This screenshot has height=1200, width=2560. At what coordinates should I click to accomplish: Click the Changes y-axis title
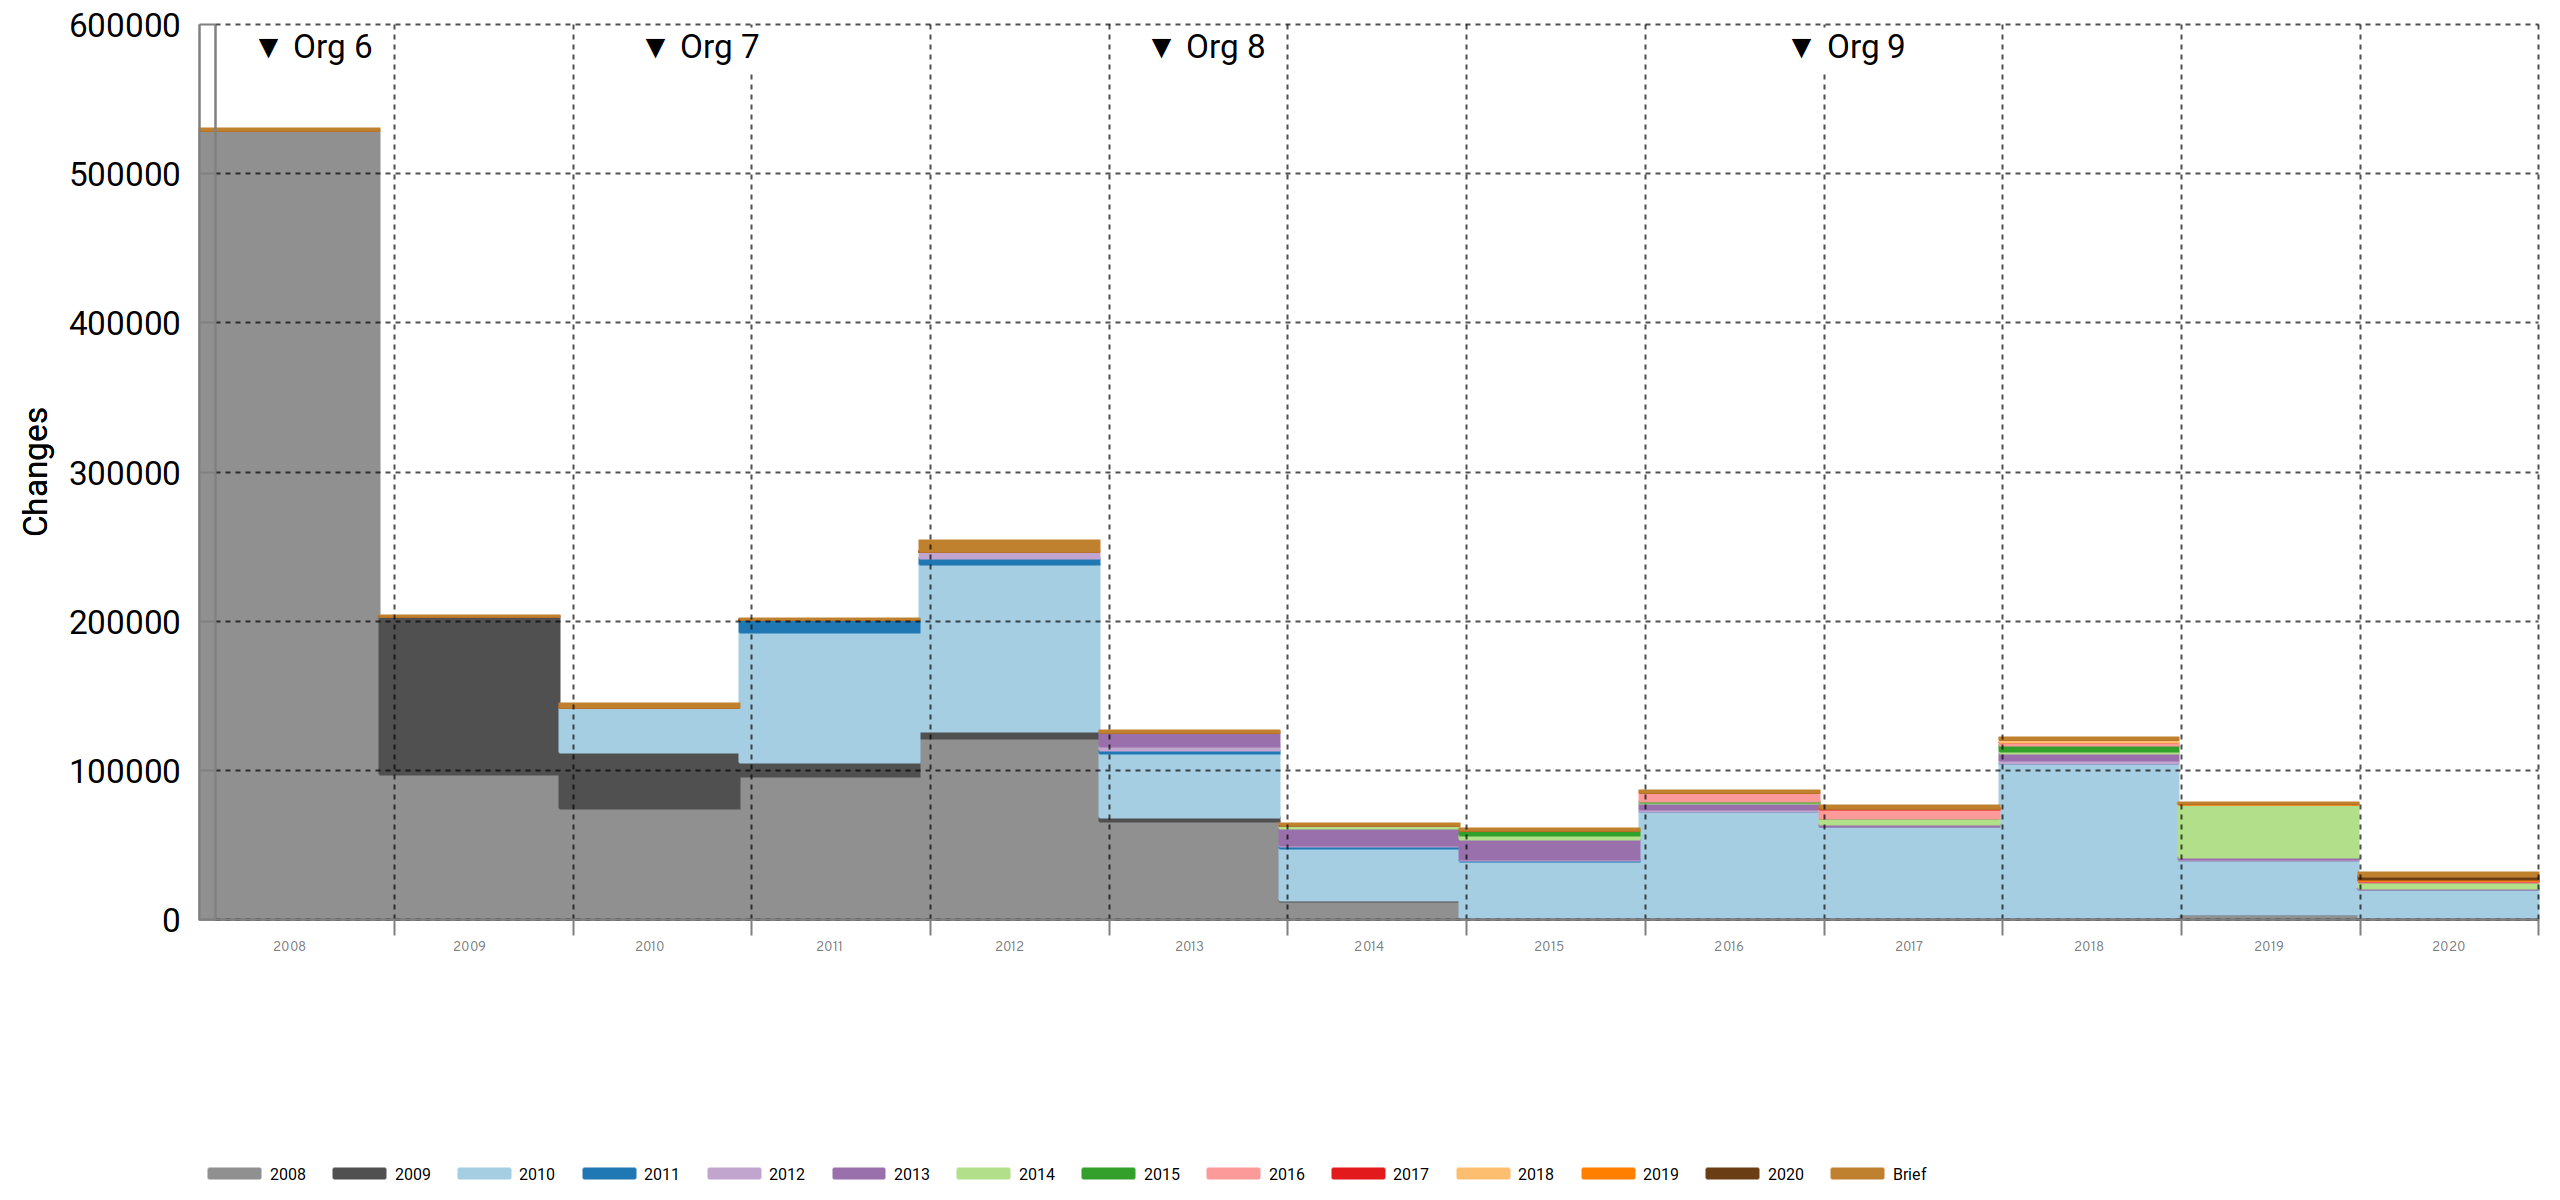pos(36,471)
